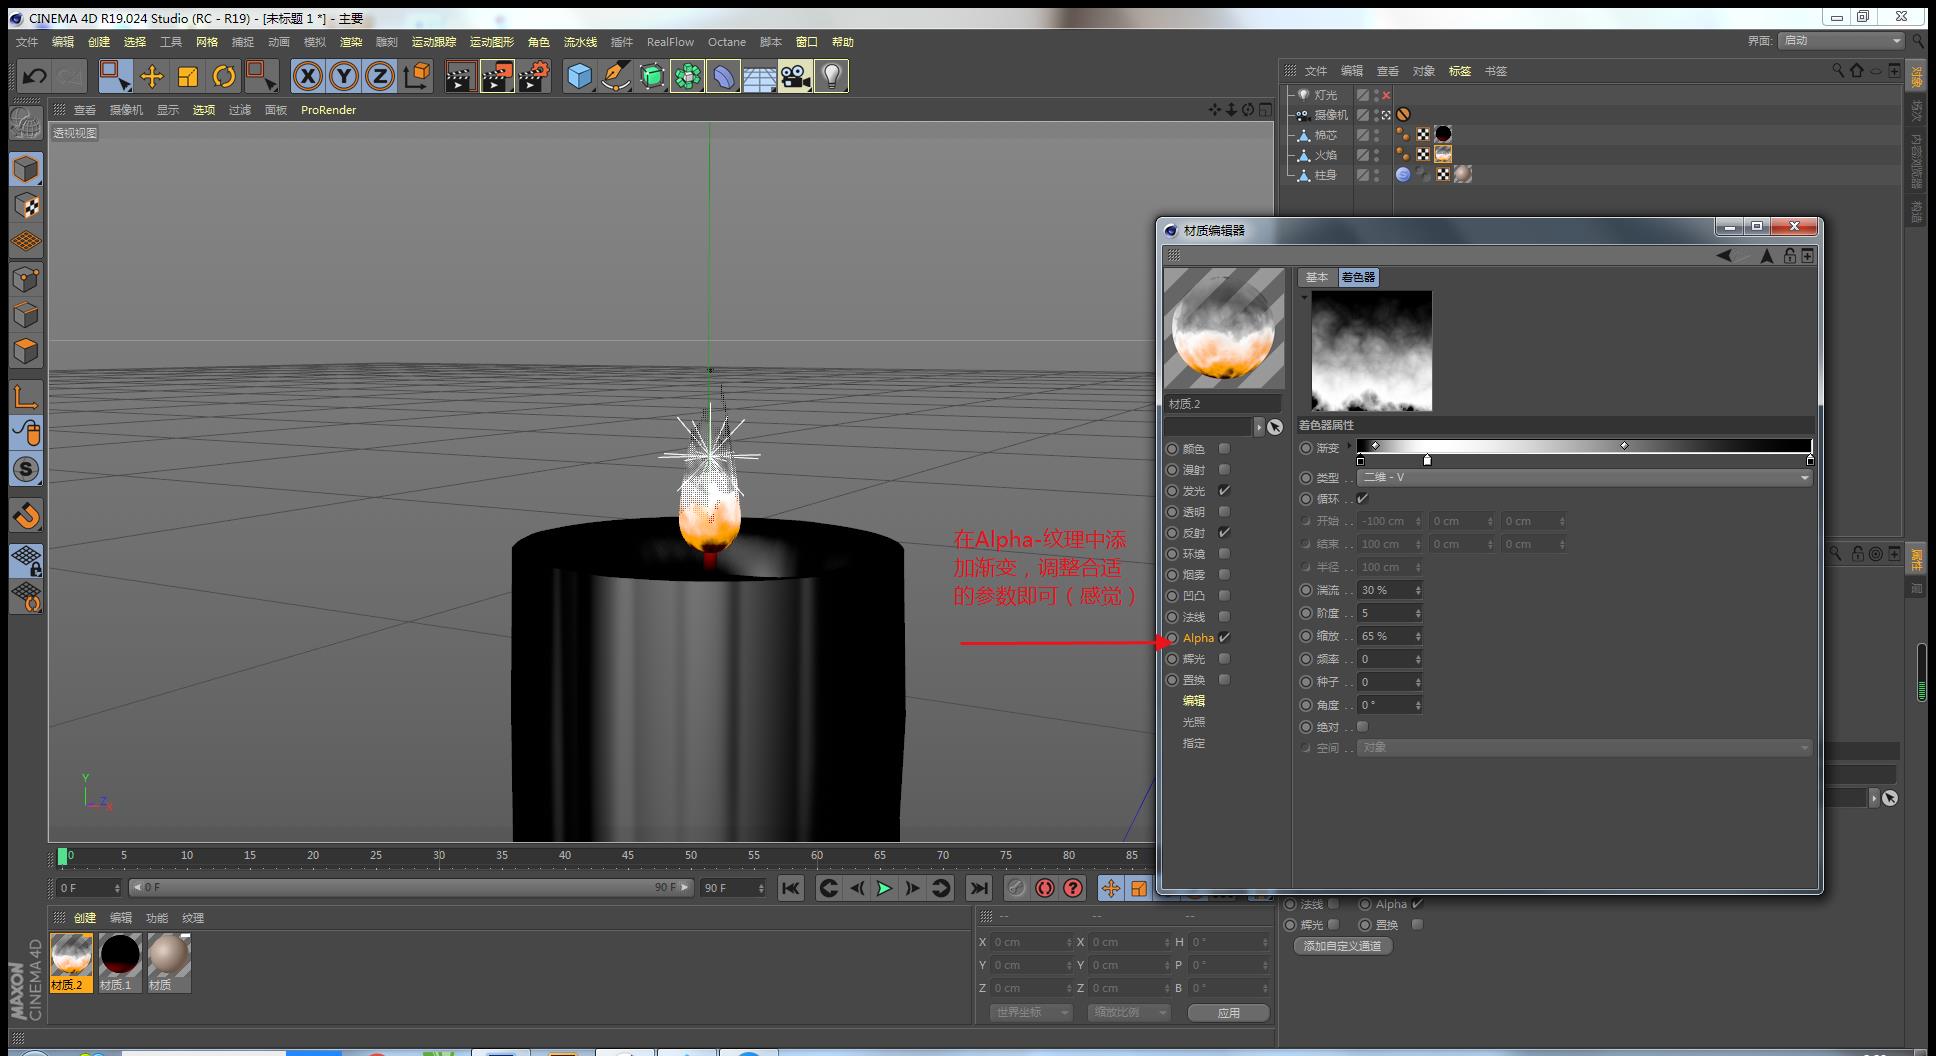Switch to Points mode in the left toolbar
Viewport: 1936px width, 1056px height.
pyautogui.click(x=26, y=279)
